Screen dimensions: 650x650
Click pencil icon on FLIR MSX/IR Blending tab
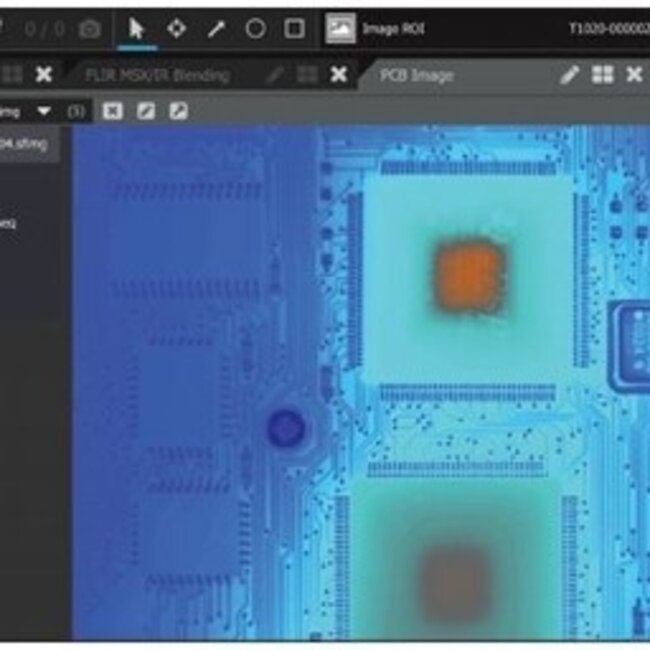pos(274,75)
